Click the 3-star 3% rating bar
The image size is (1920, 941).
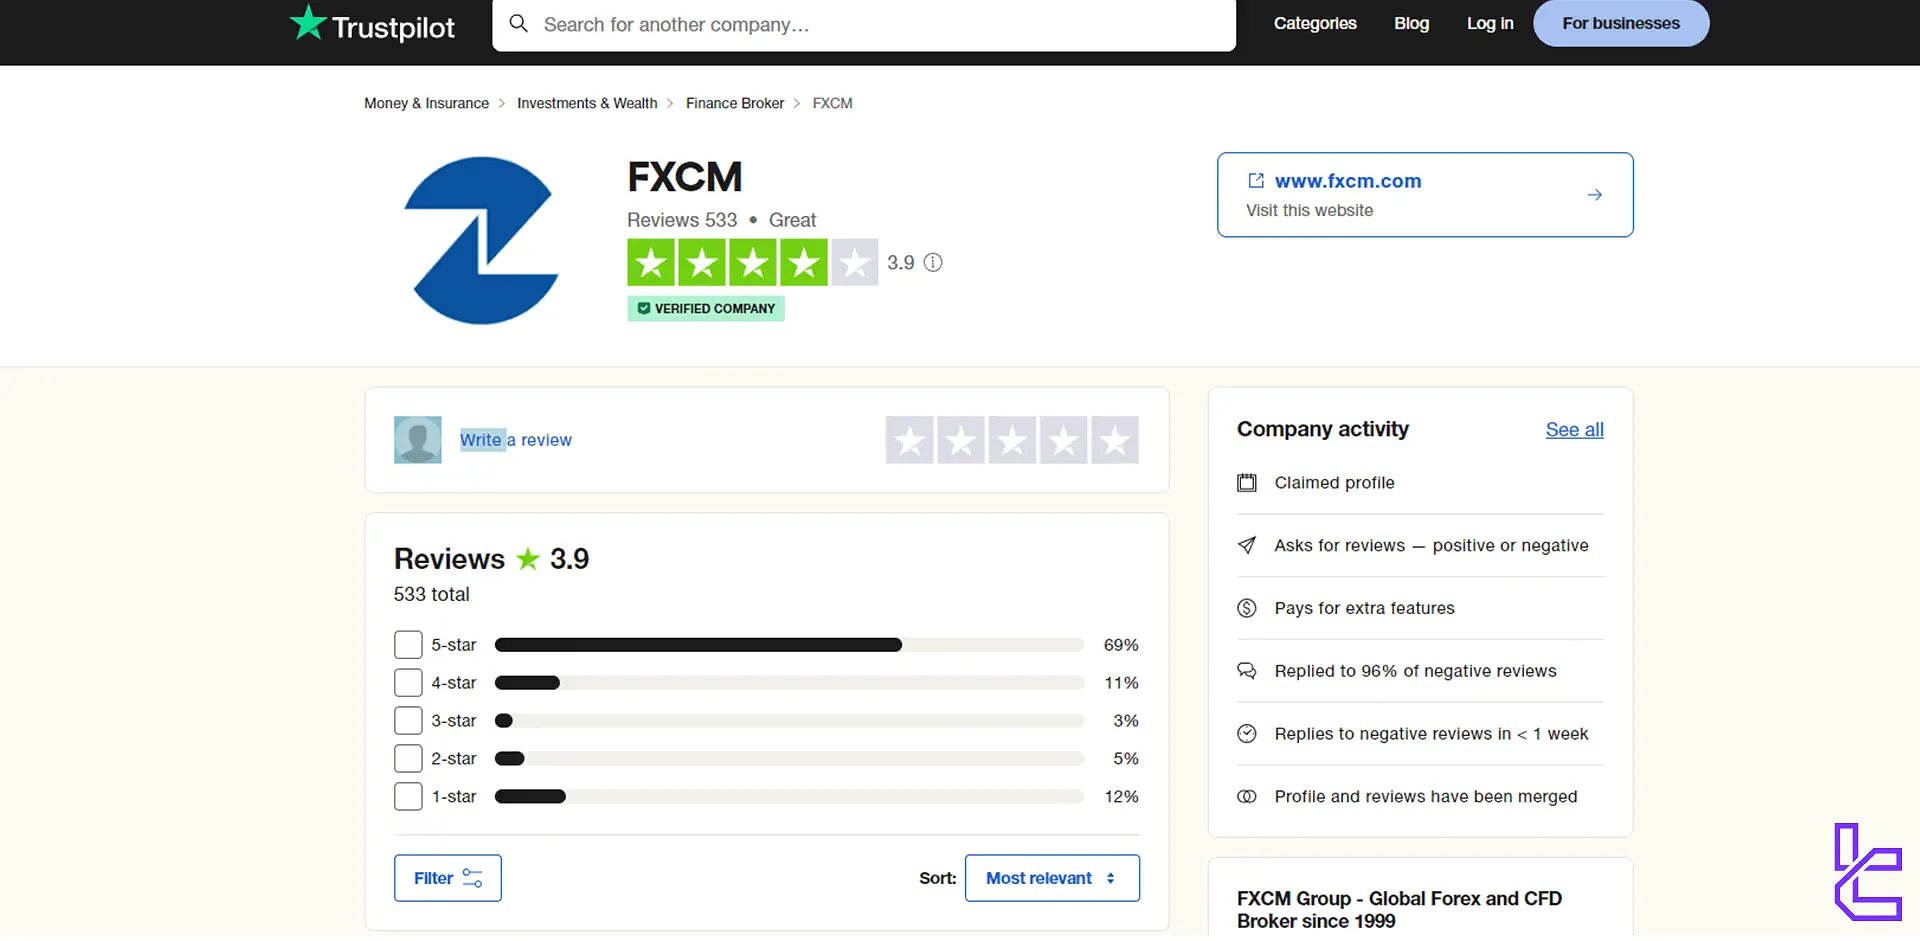click(x=789, y=721)
